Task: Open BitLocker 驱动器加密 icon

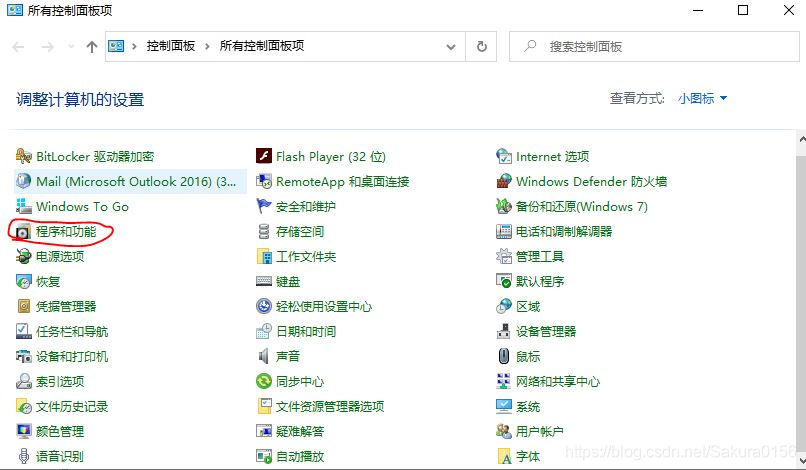Action: point(24,156)
